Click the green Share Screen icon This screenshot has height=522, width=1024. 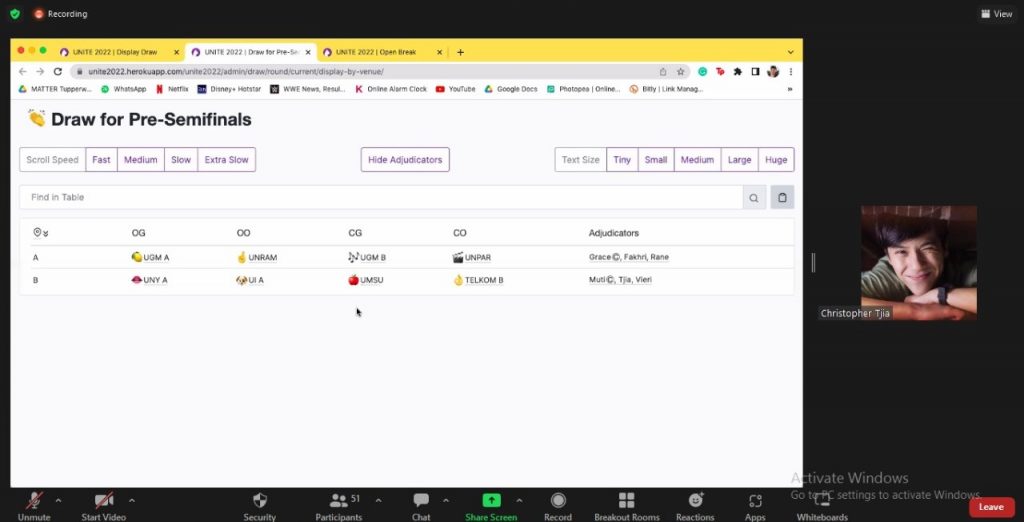[x=491, y=501]
